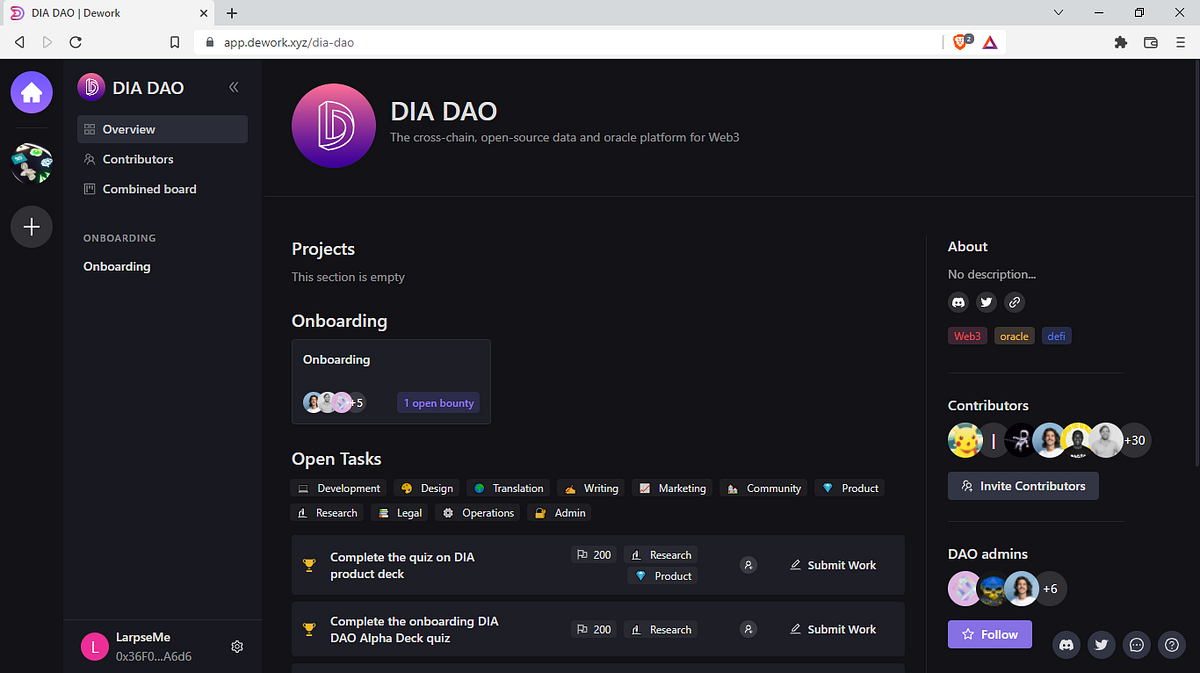
Task: Open the Combined board from the sidebar
Action: click(x=149, y=188)
